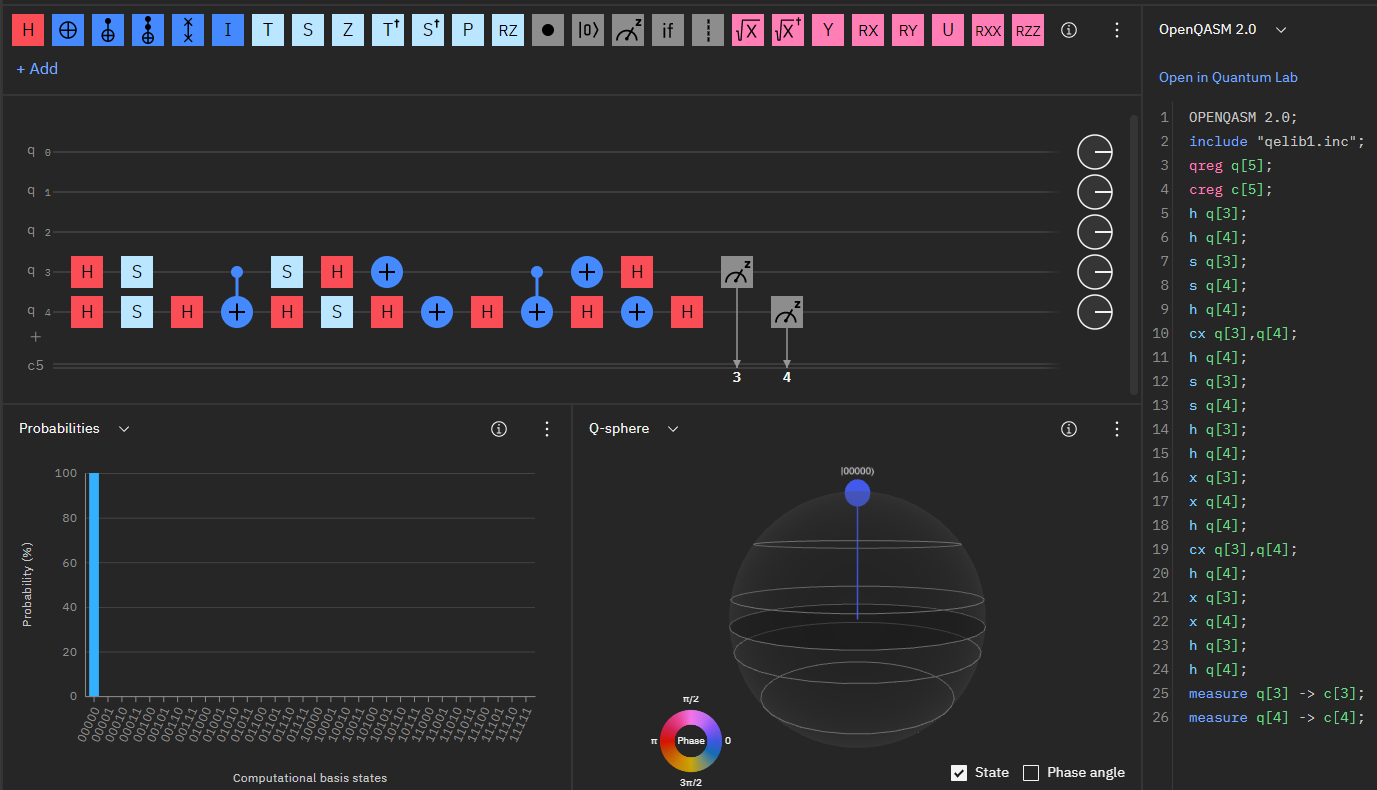Screen dimensions: 1377x790
Task: Click the phase color wheel legend
Action: pyautogui.click(x=690, y=741)
